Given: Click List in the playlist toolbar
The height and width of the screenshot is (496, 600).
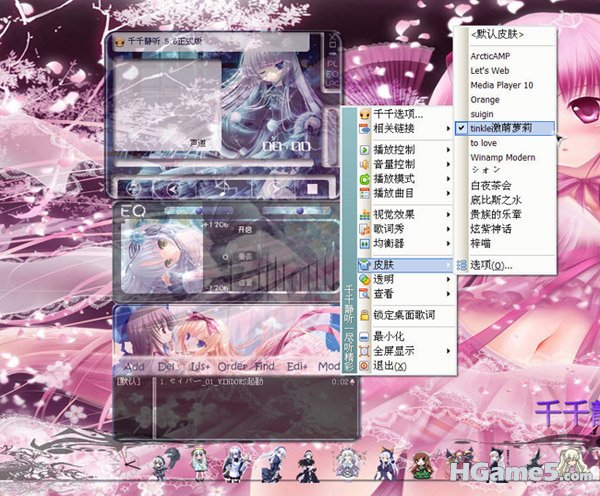Looking at the screenshot, I should click(200, 367).
